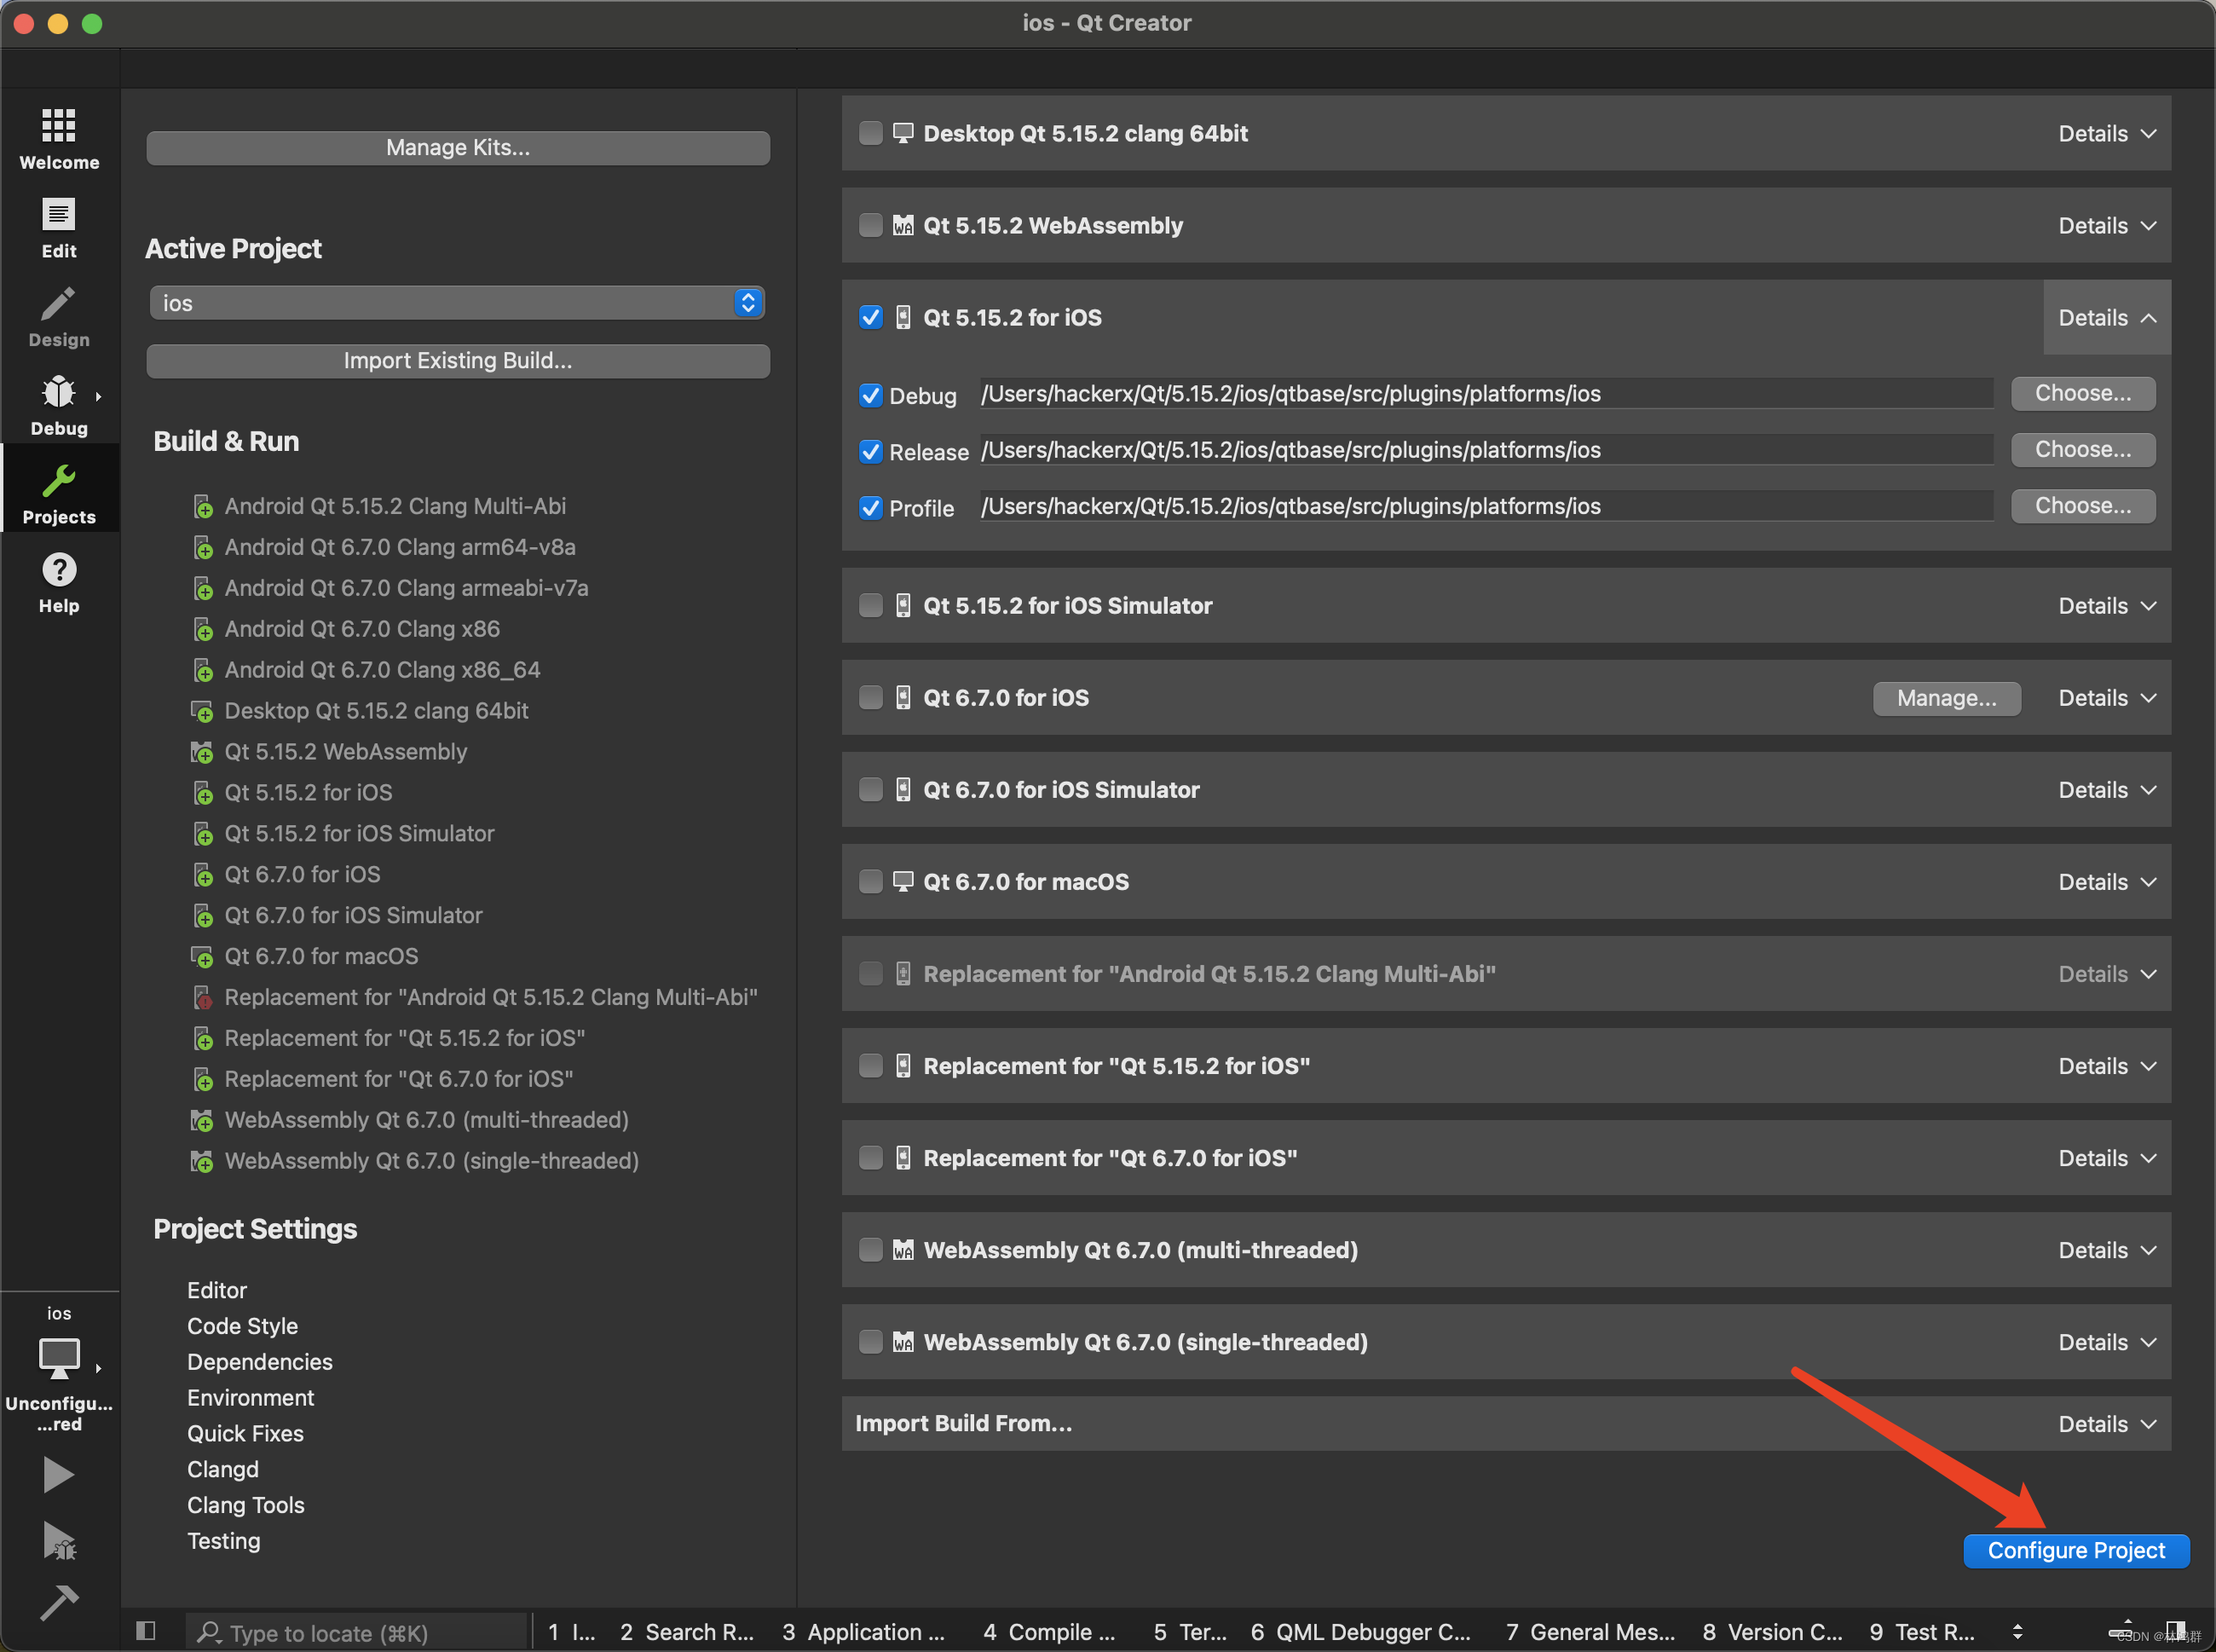Screen dimensions: 2216x1652
Task: Expand Details for Desktop Qt 5.15.2 clang 64bit
Action: click(x=2107, y=134)
